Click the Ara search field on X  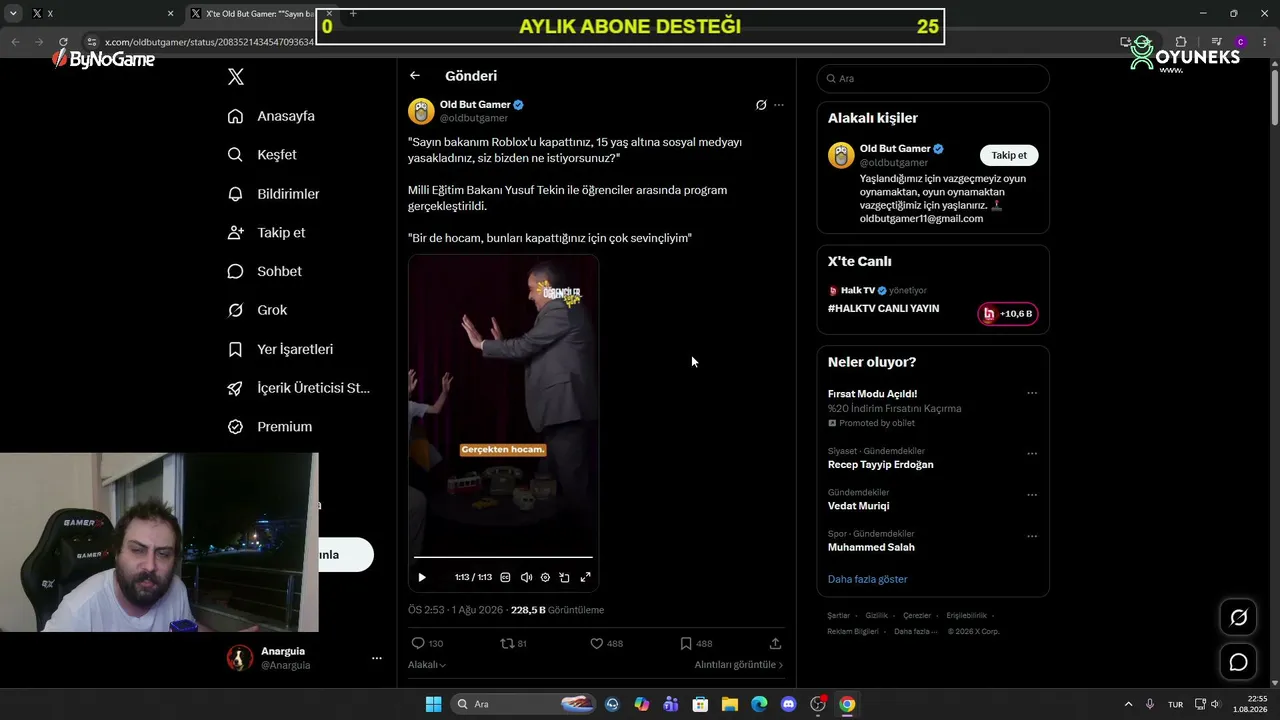pos(933,79)
